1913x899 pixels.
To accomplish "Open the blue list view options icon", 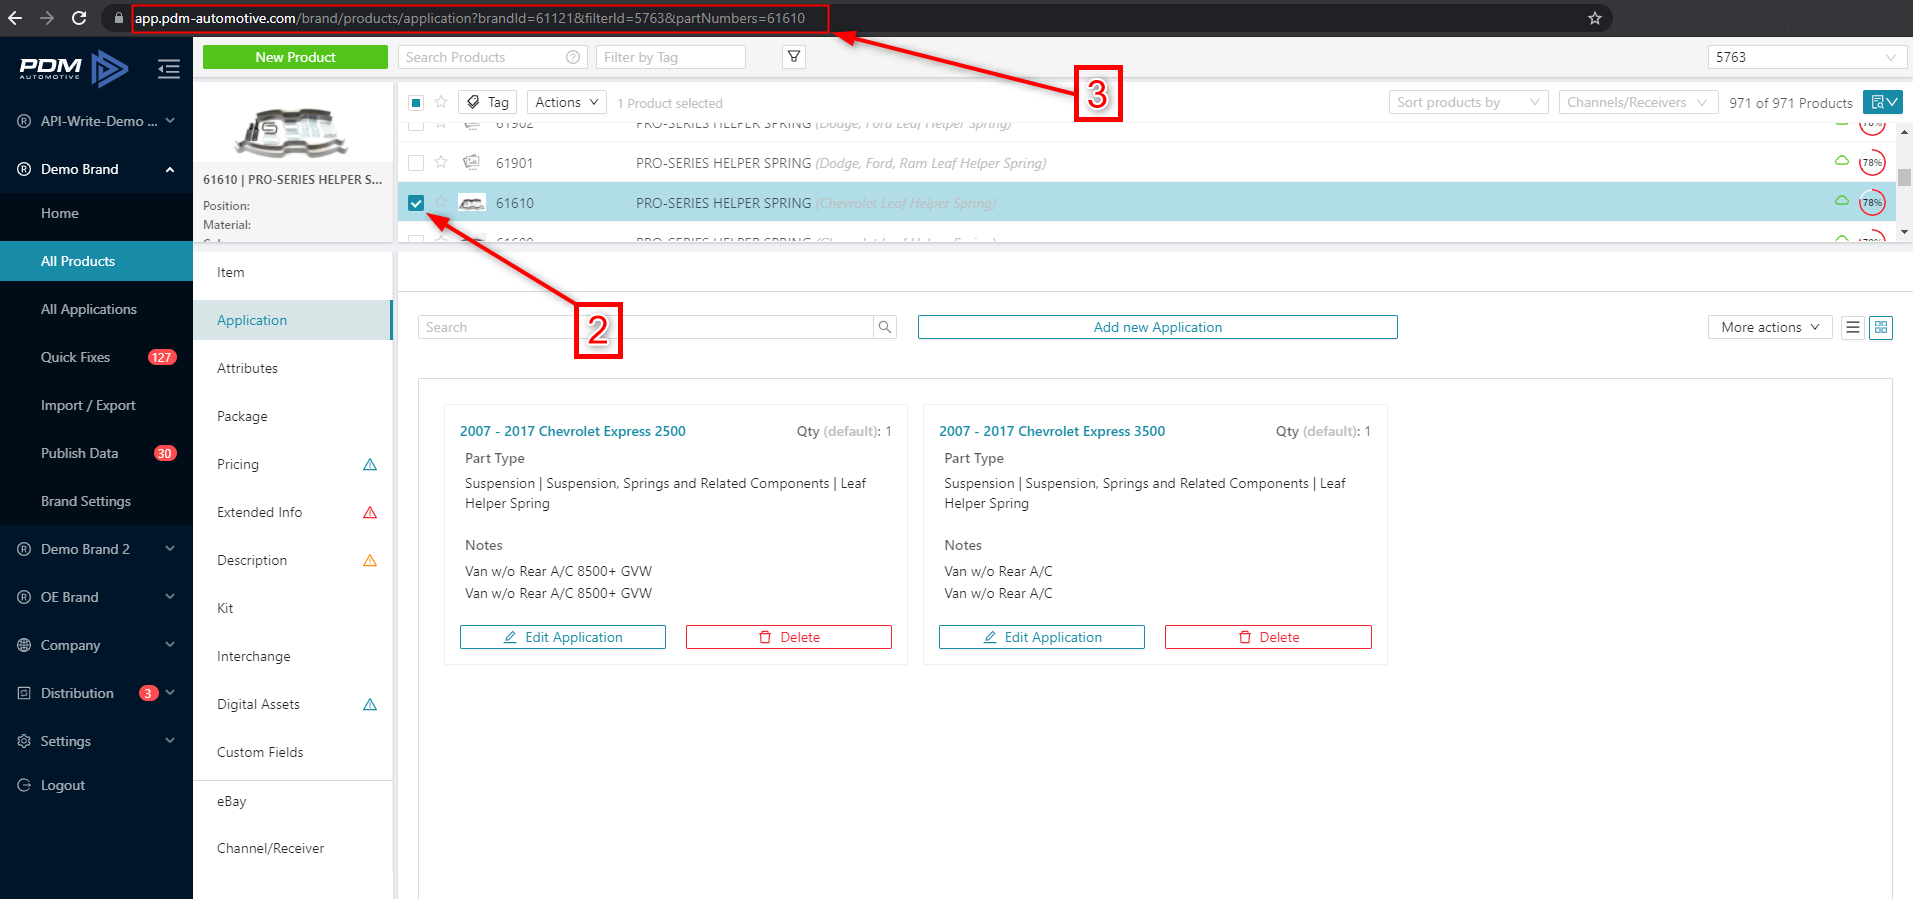I will tap(1883, 102).
